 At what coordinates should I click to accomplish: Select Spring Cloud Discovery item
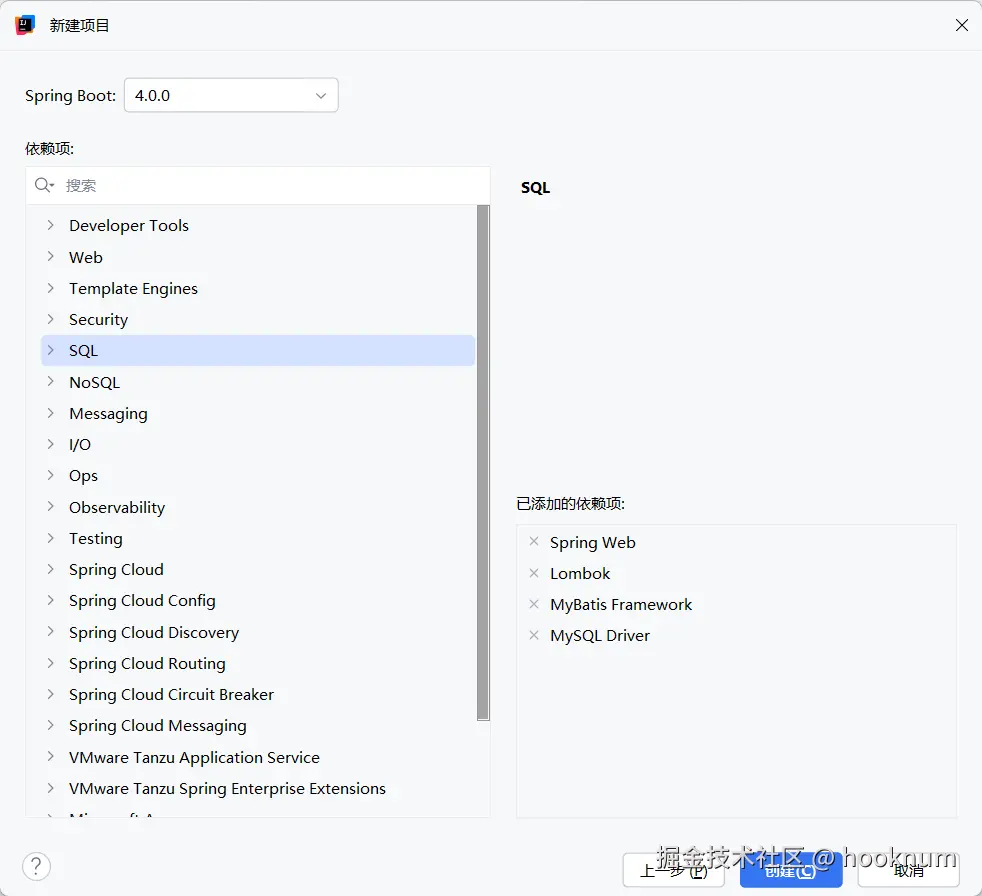[x=153, y=632]
